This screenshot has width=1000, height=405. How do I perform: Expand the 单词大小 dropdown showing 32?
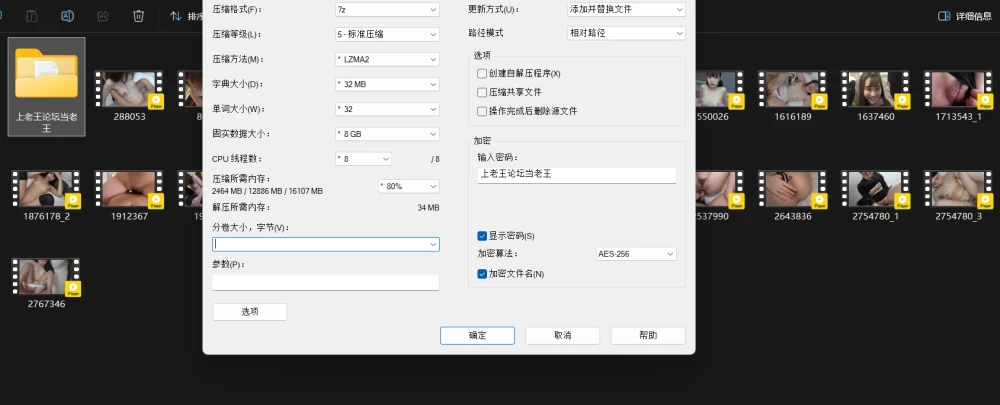pyautogui.click(x=386, y=109)
